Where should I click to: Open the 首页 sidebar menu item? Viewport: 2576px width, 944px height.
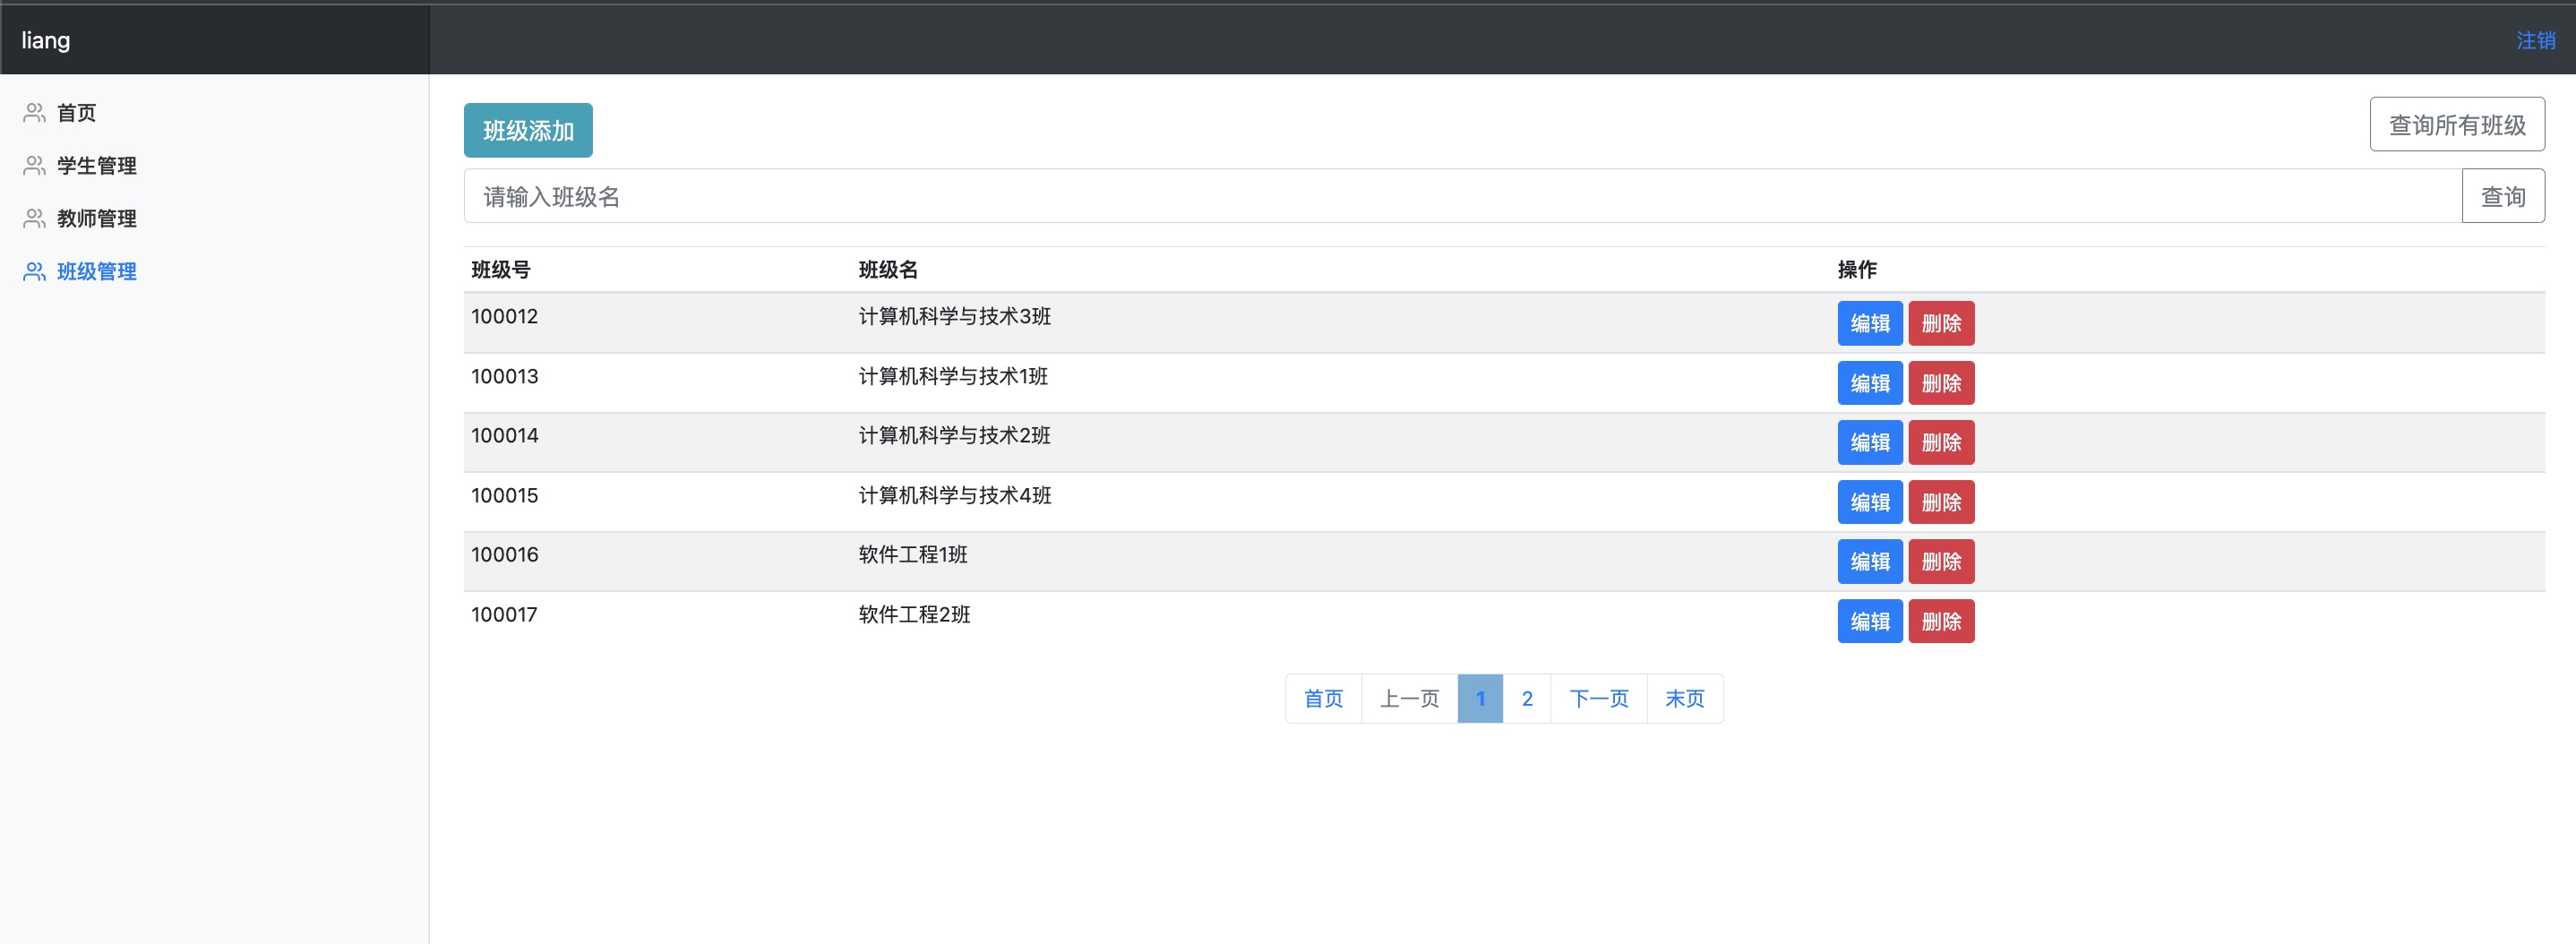point(76,113)
